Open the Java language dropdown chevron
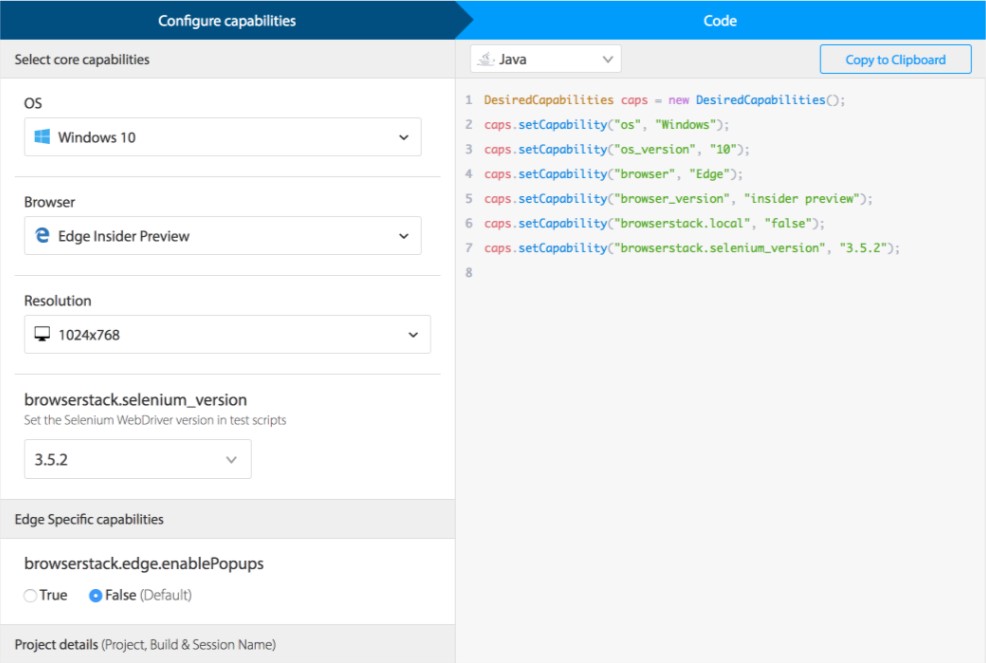The height and width of the screenshot is (663, 986). point(607,60)
